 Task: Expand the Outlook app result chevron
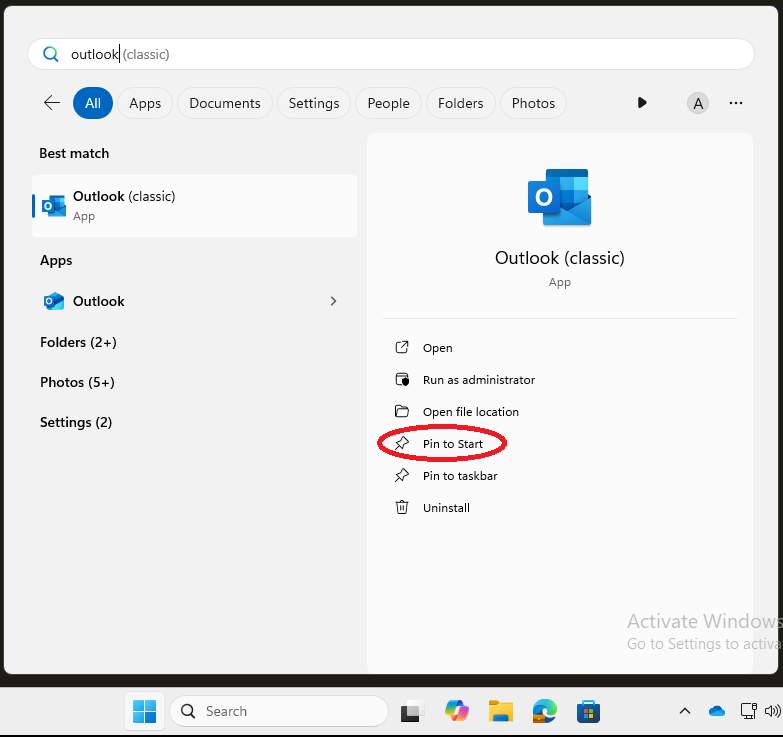(x=333, y=301)
